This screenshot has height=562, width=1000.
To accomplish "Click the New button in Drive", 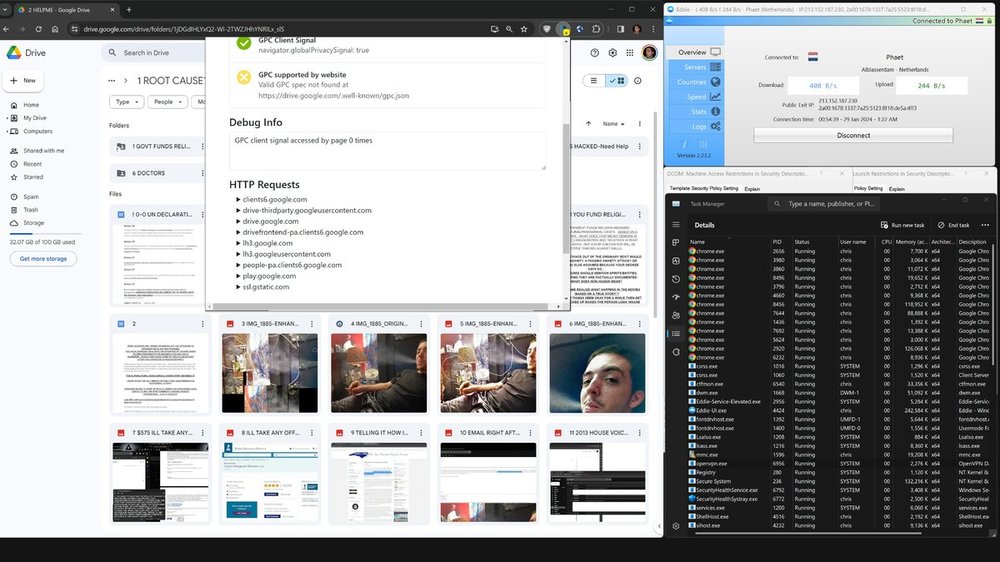I will point(23,80).
